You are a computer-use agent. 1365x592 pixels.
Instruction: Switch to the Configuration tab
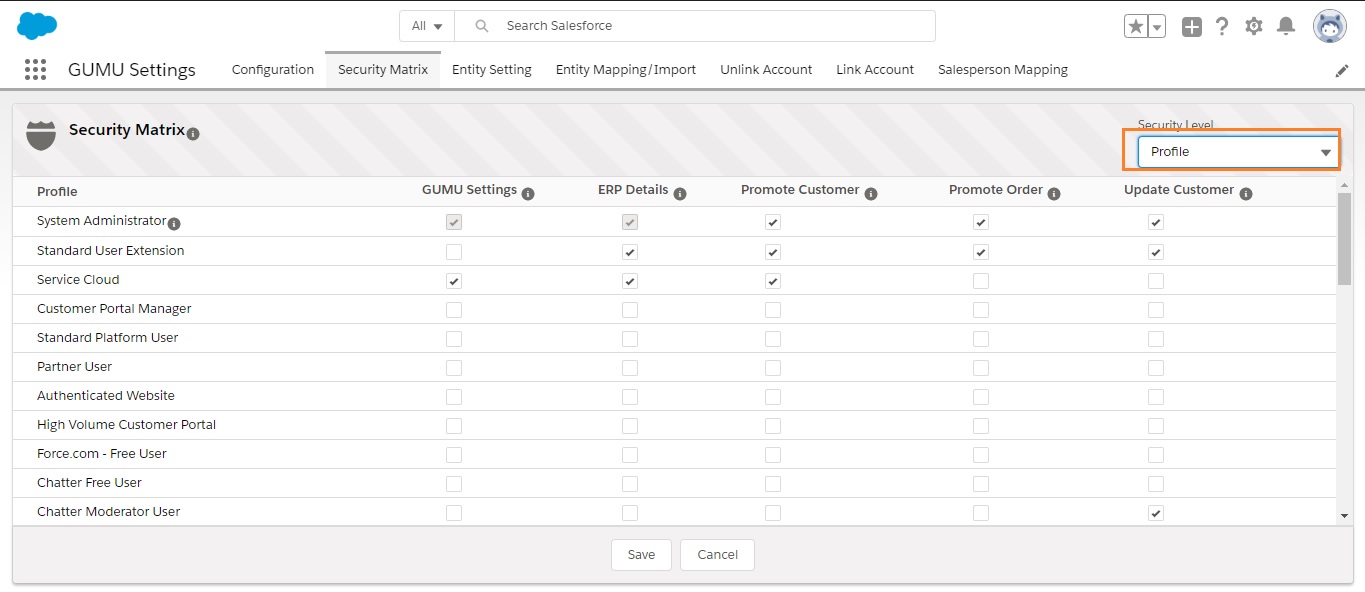(x=273, y=69)
